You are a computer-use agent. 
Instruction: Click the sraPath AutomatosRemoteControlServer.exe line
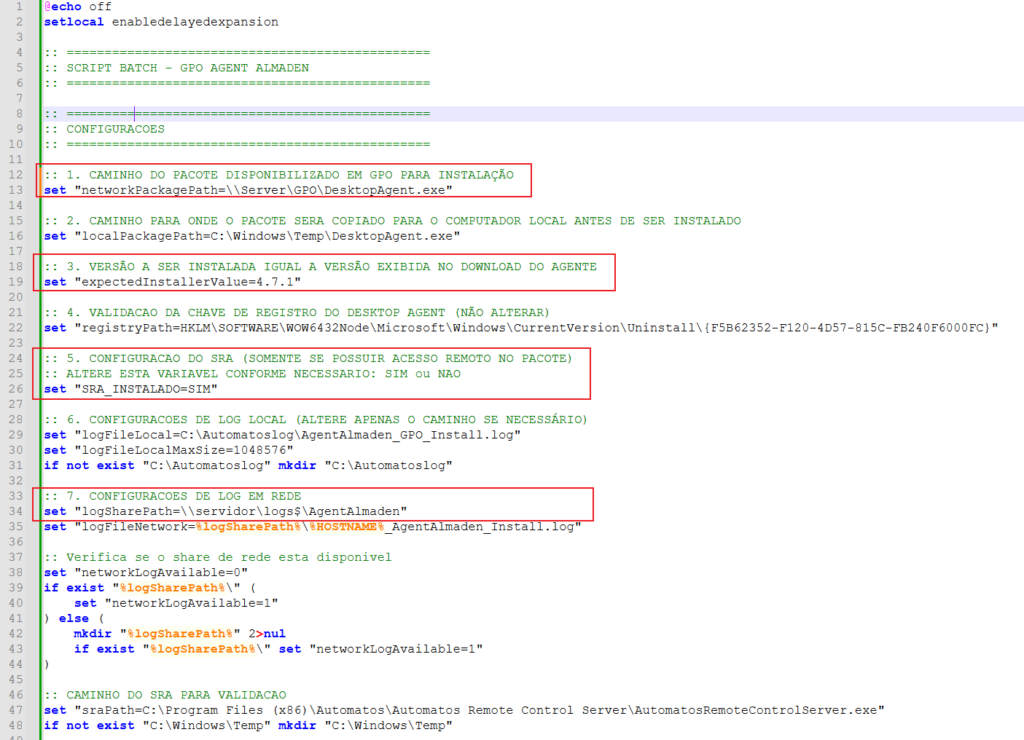pos(464,711)
